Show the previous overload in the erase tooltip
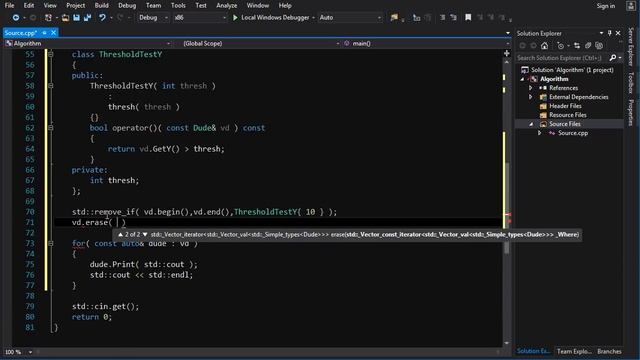Viewport: 640px width, 360px height. pos(120,235)
